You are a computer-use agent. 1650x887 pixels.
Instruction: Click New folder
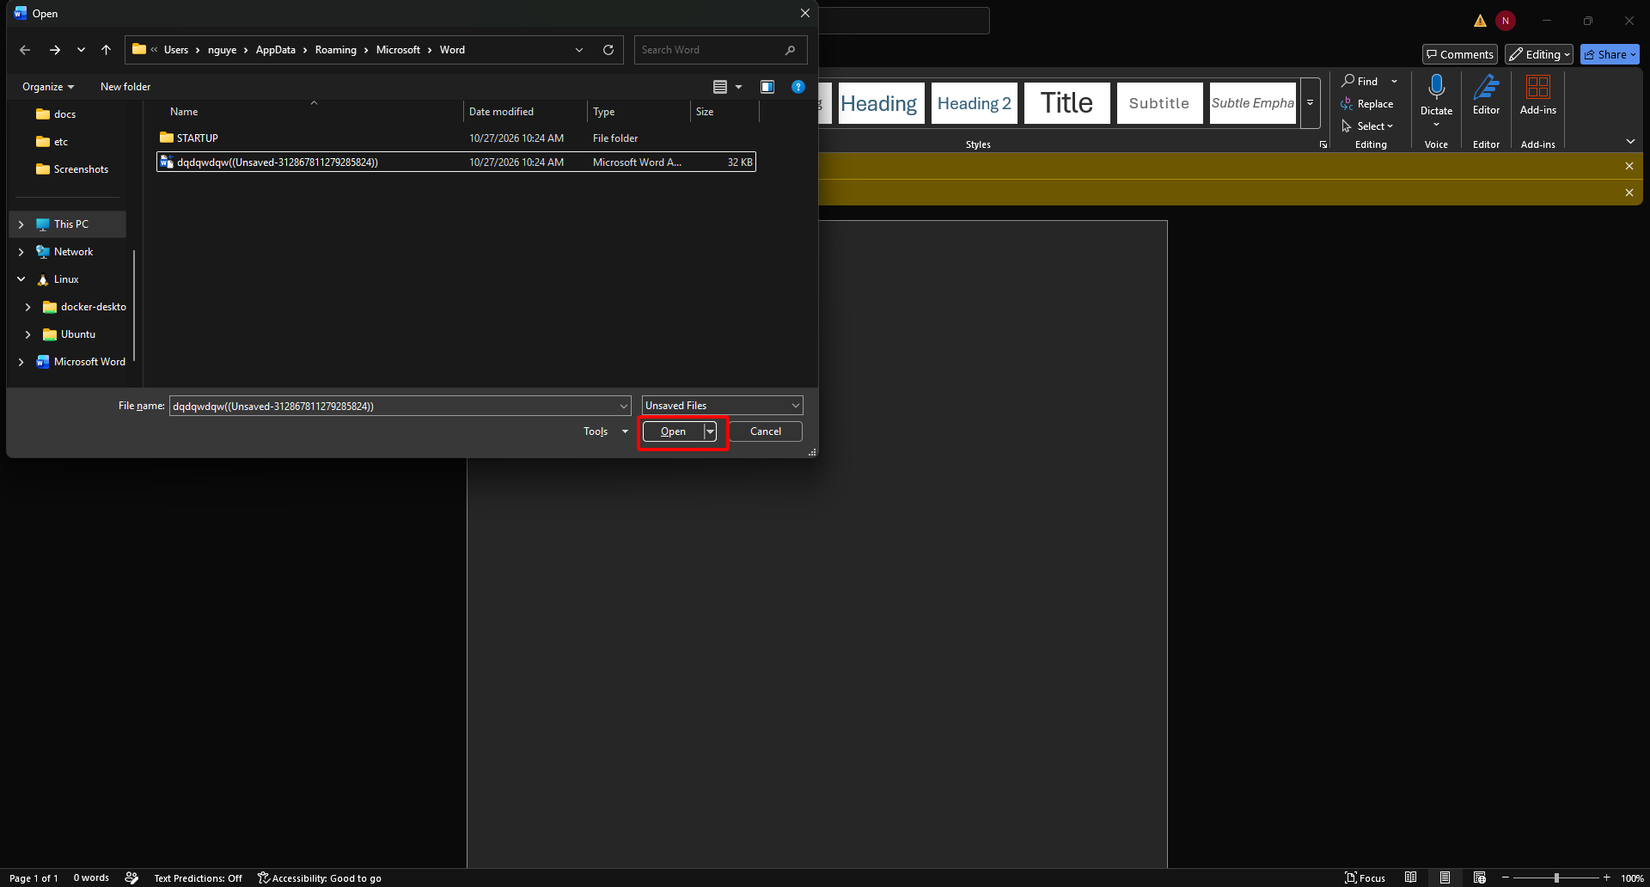[x=125, y=87]
